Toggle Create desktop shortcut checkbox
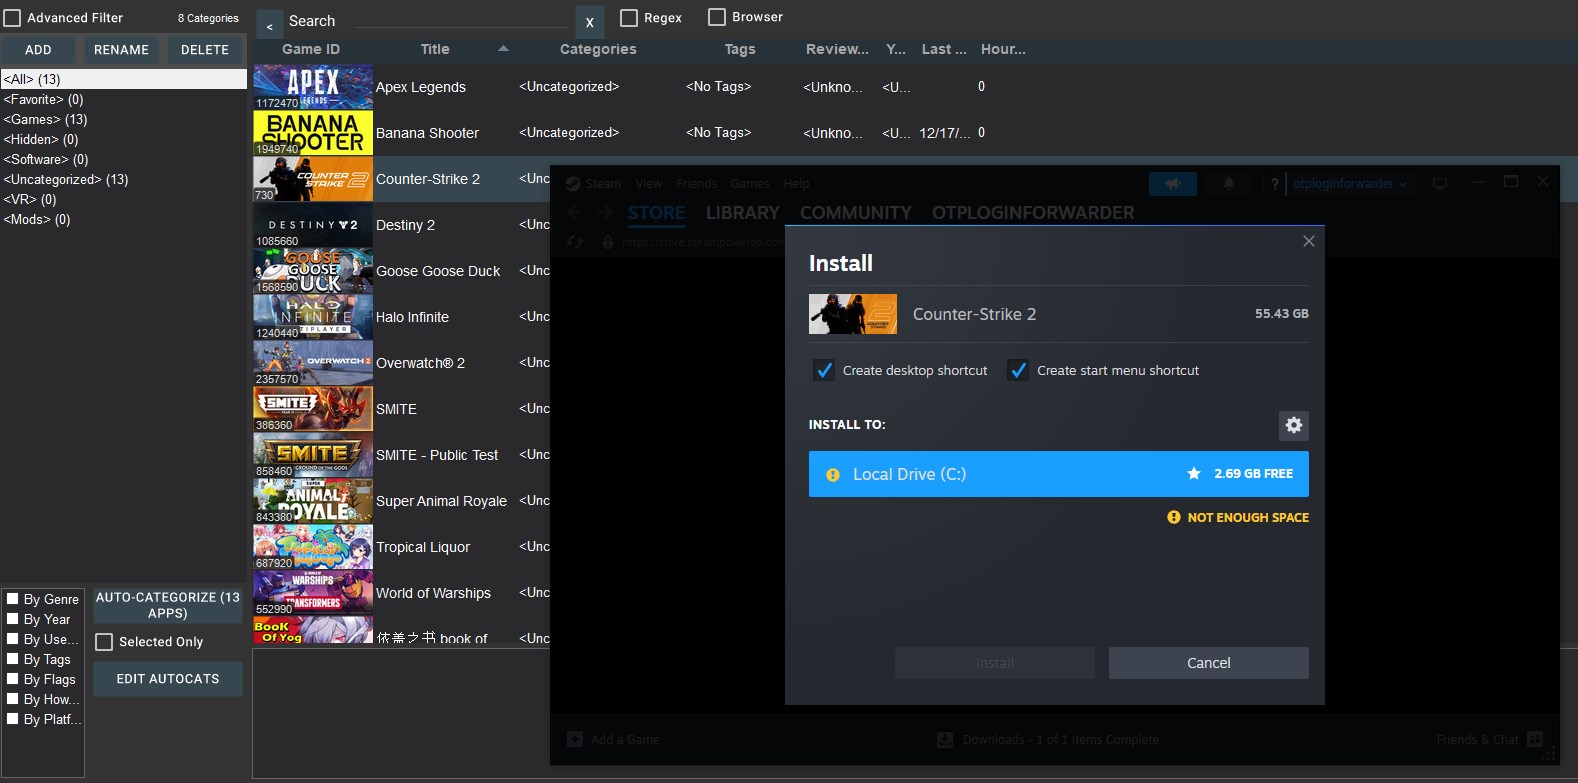This screenshot has height=783, width=1578. coord(824,370)
